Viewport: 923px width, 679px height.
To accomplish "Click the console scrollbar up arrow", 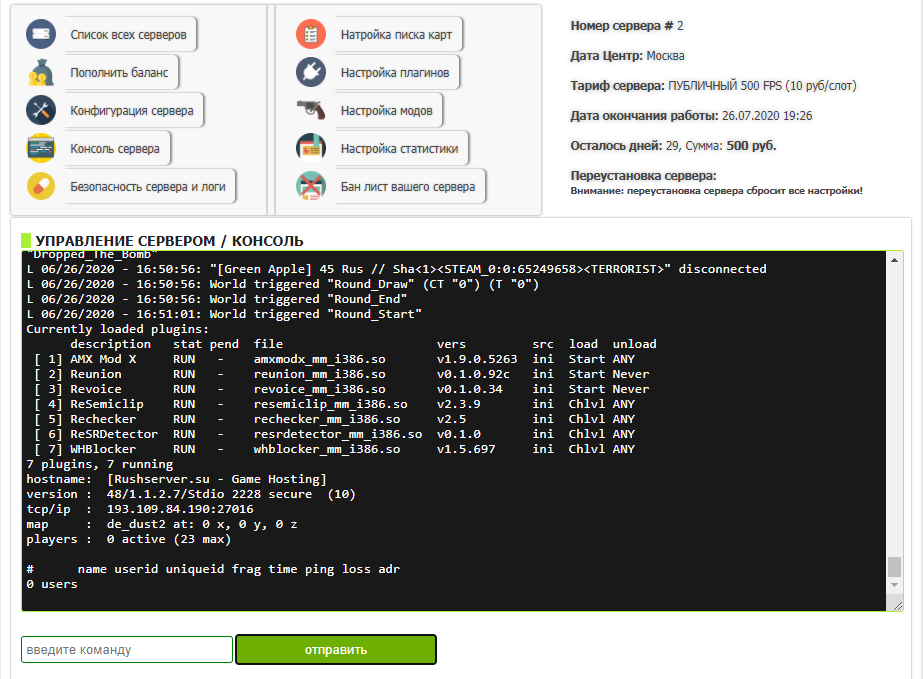I will 894,260.
